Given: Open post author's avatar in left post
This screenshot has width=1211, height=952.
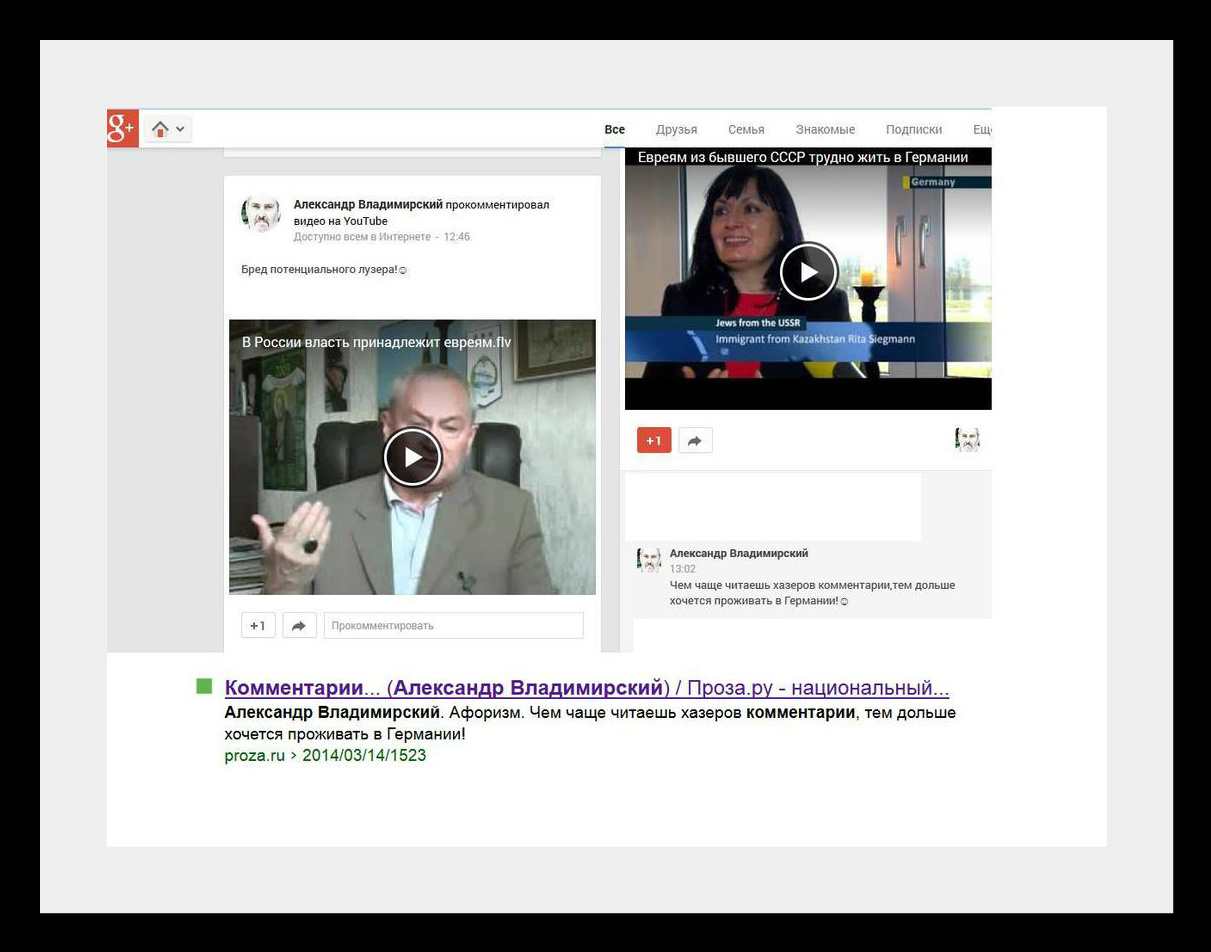Looking at the screenshot, I should [260, 213].
